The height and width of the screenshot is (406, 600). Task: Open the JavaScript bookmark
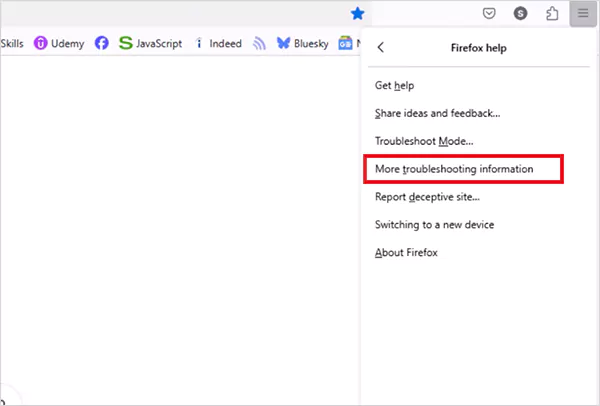click(x=150, y=43)
